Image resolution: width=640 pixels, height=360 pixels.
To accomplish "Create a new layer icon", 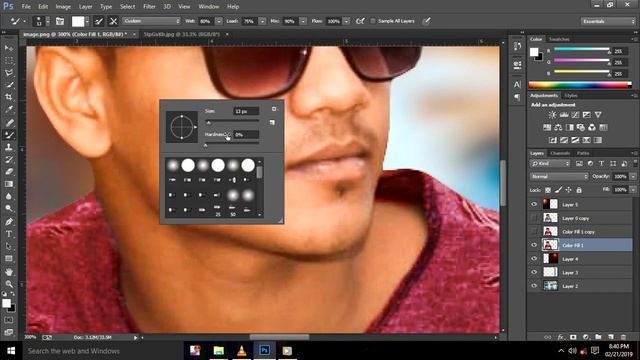I will (611, 337).
